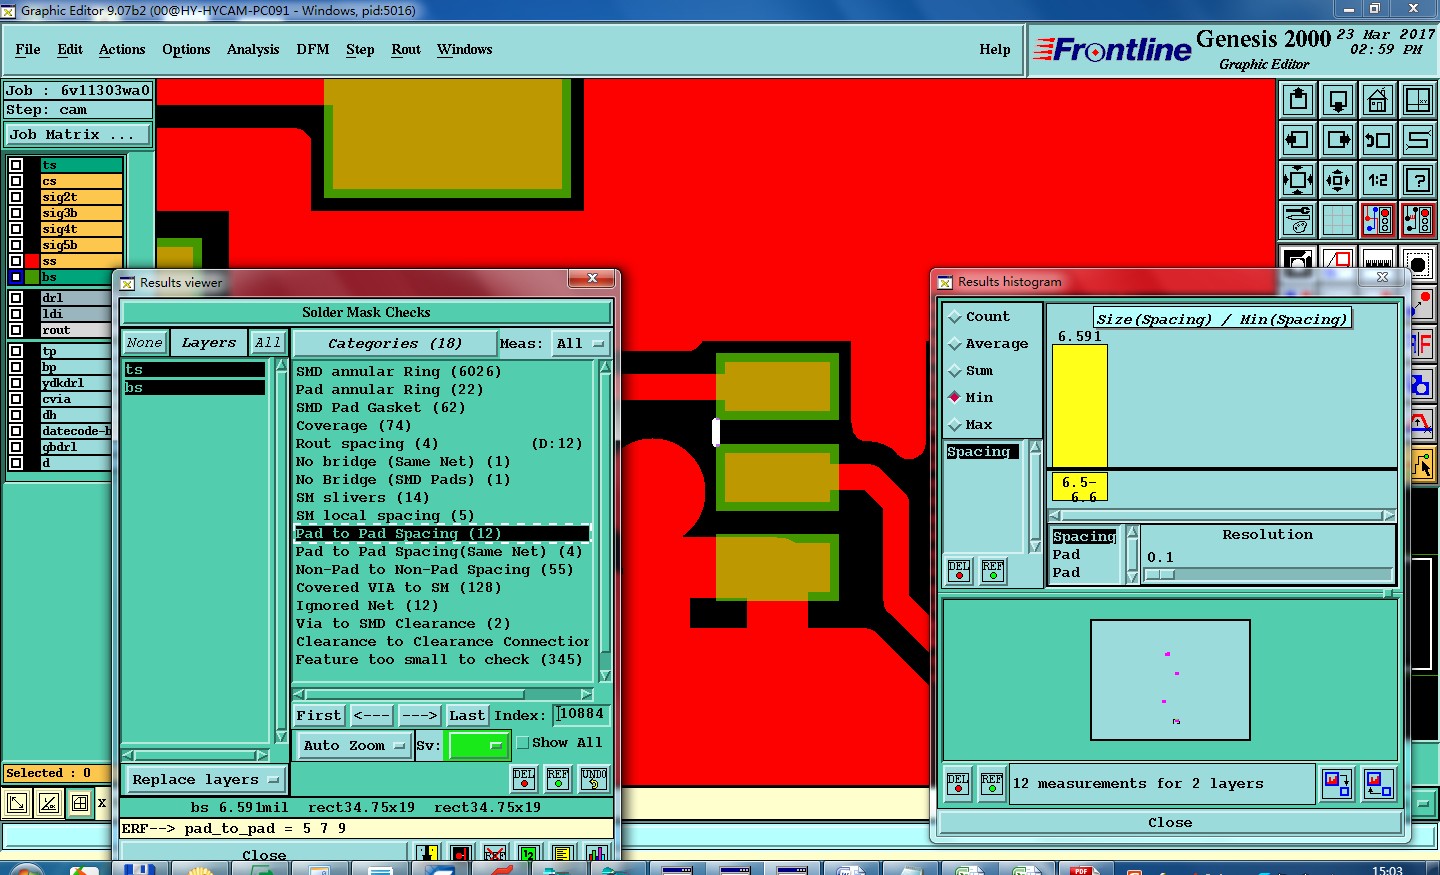Select Min radio option in histogram

[x=970, y=398]
